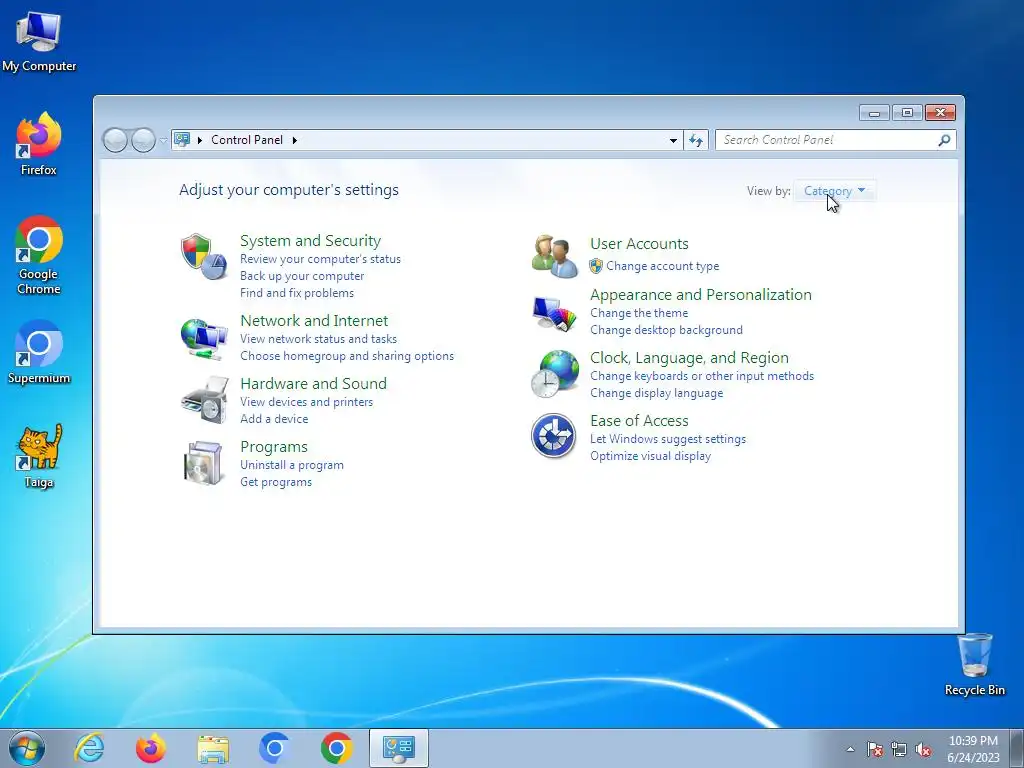This screenshot has width=1024, height=768.
Task: Select the Firefox desktop shortcut
Action: [39, 144]
